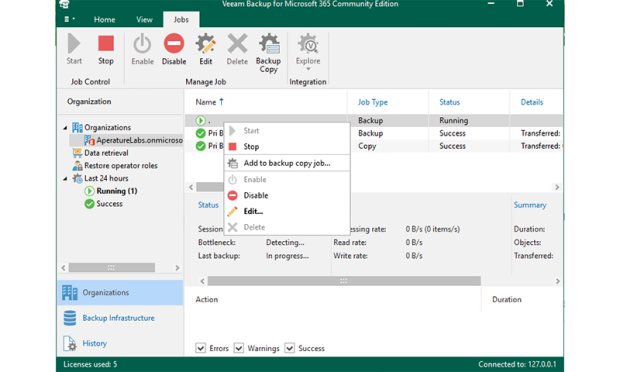
Task: Click the red Stop icon in the ribbon
Action: (106, 43)
